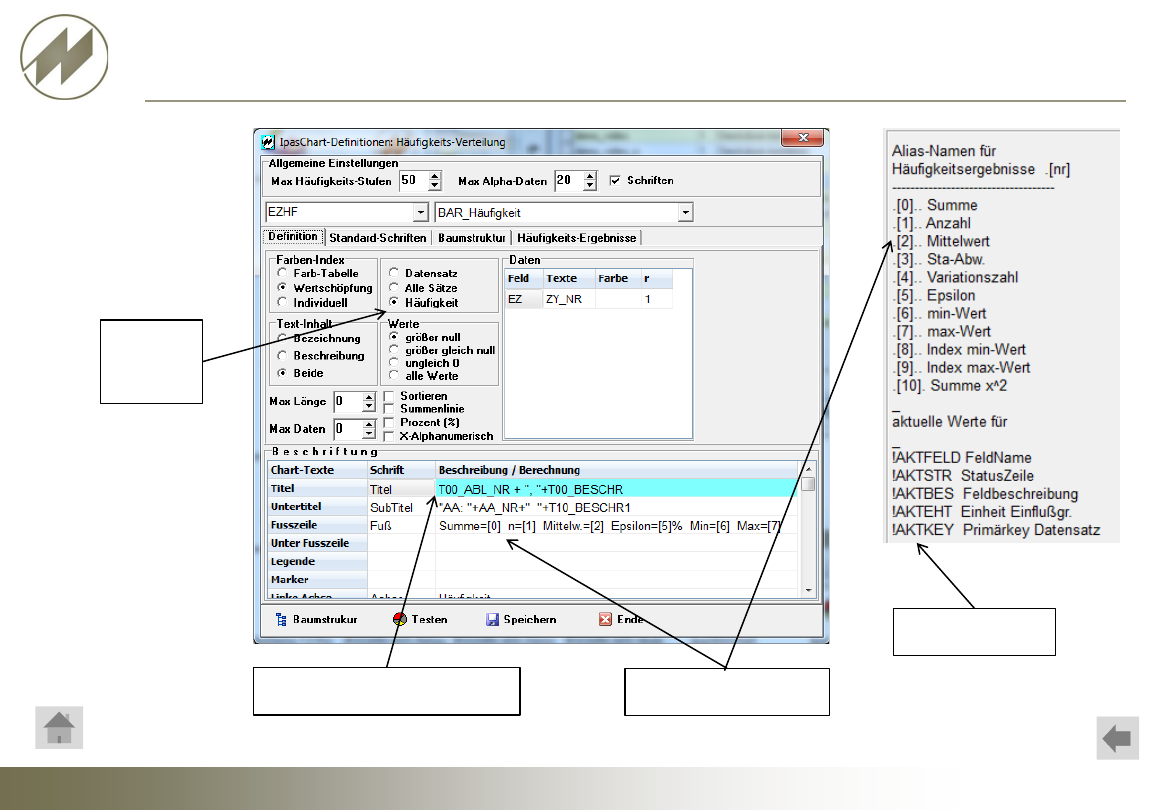Click the IpasChart window title icon
The width and height of the screenshot is (1170, 810).
(268, 142)
